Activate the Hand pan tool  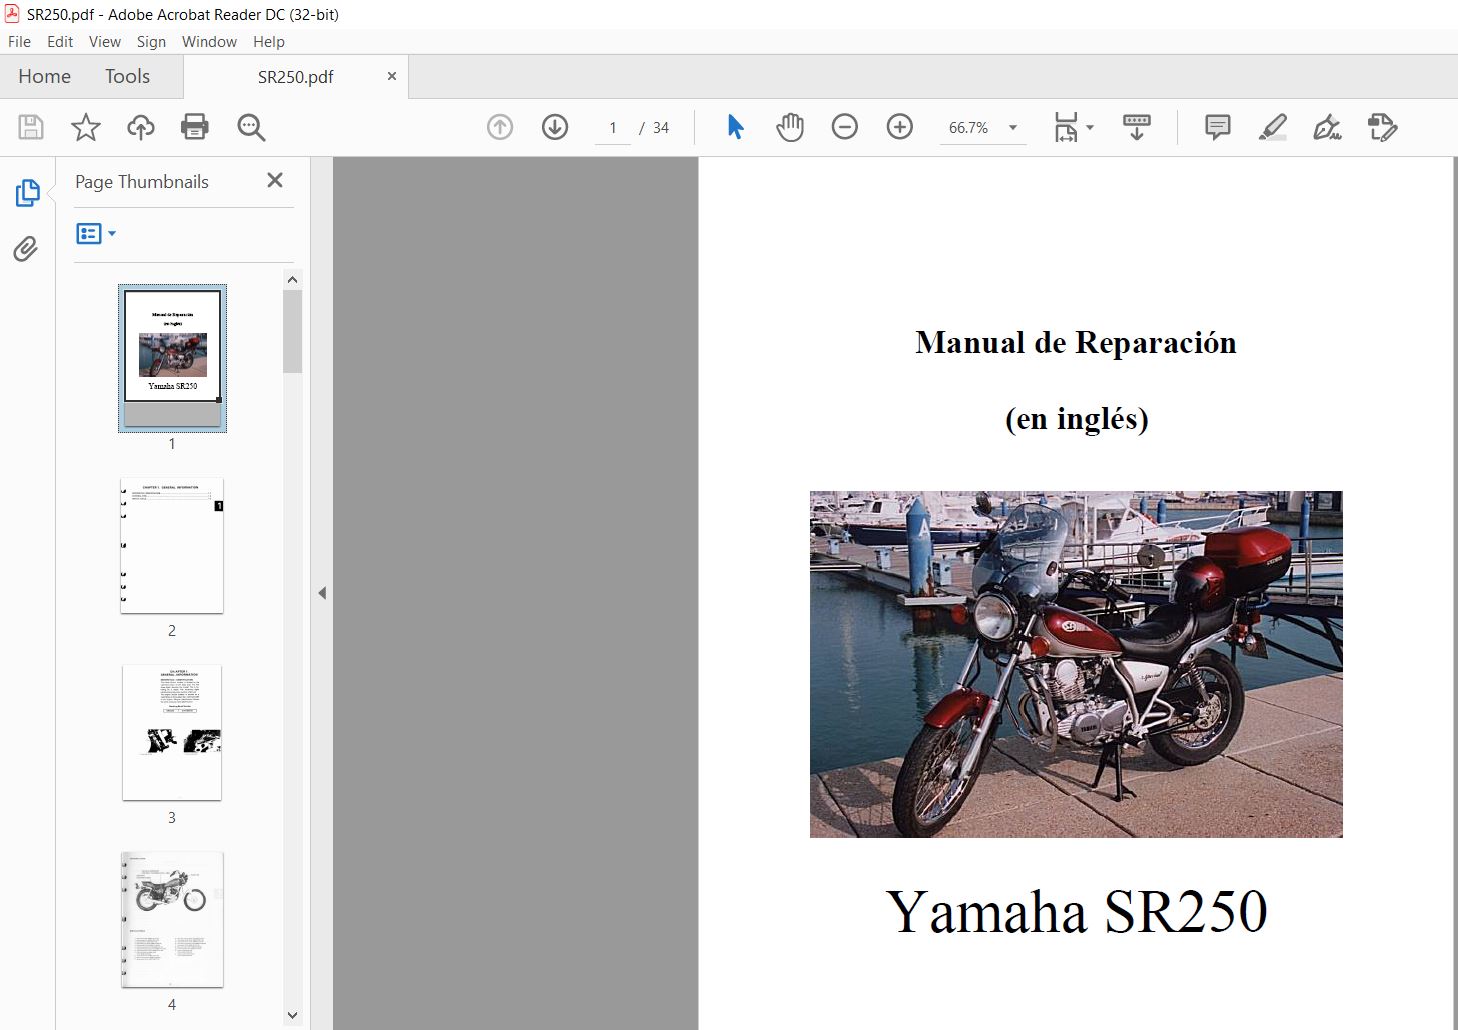click(790, 127)
